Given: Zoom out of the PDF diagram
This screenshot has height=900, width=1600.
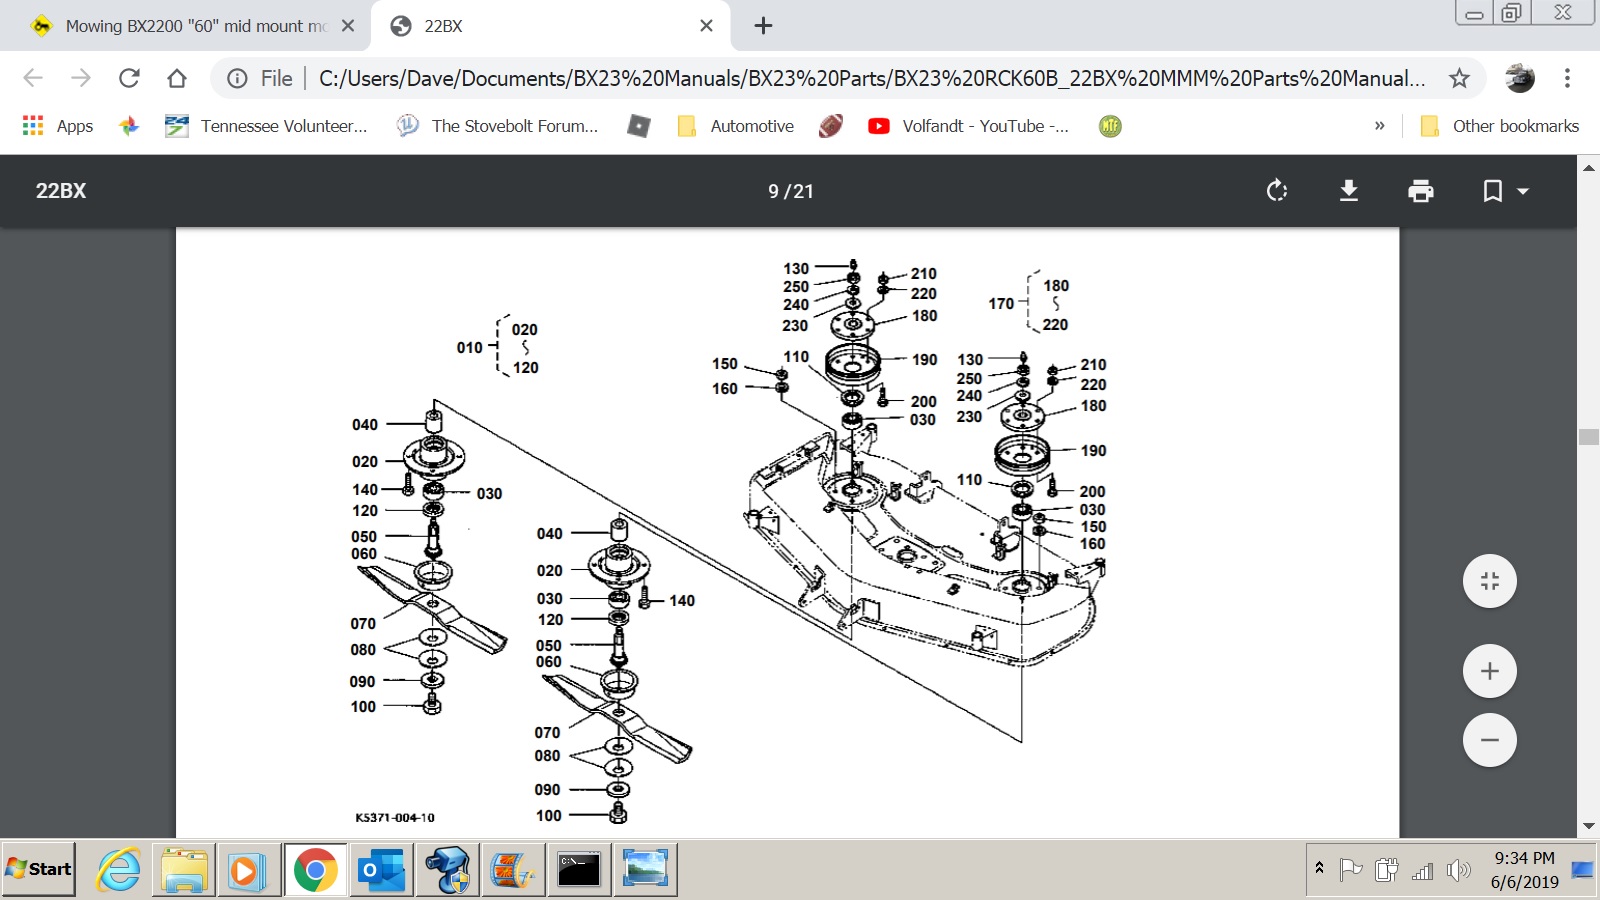Looking at the screenshot, I should 1489,740.
